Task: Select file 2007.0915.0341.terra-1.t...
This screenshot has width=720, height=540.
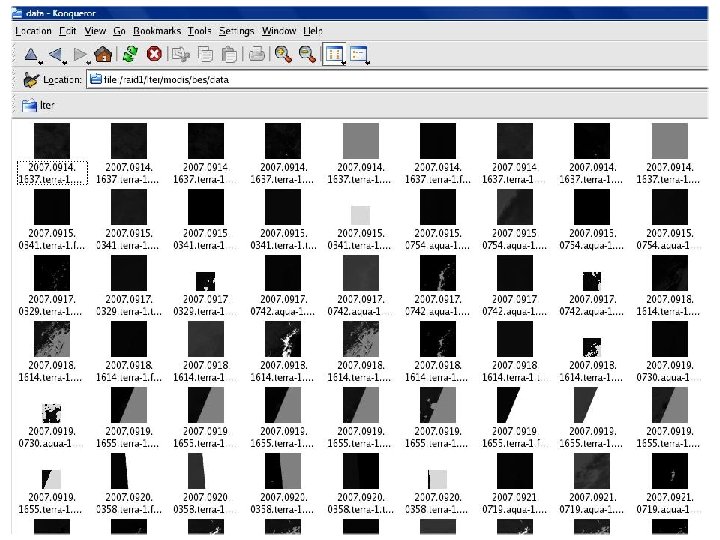Action: pos(283,220)
